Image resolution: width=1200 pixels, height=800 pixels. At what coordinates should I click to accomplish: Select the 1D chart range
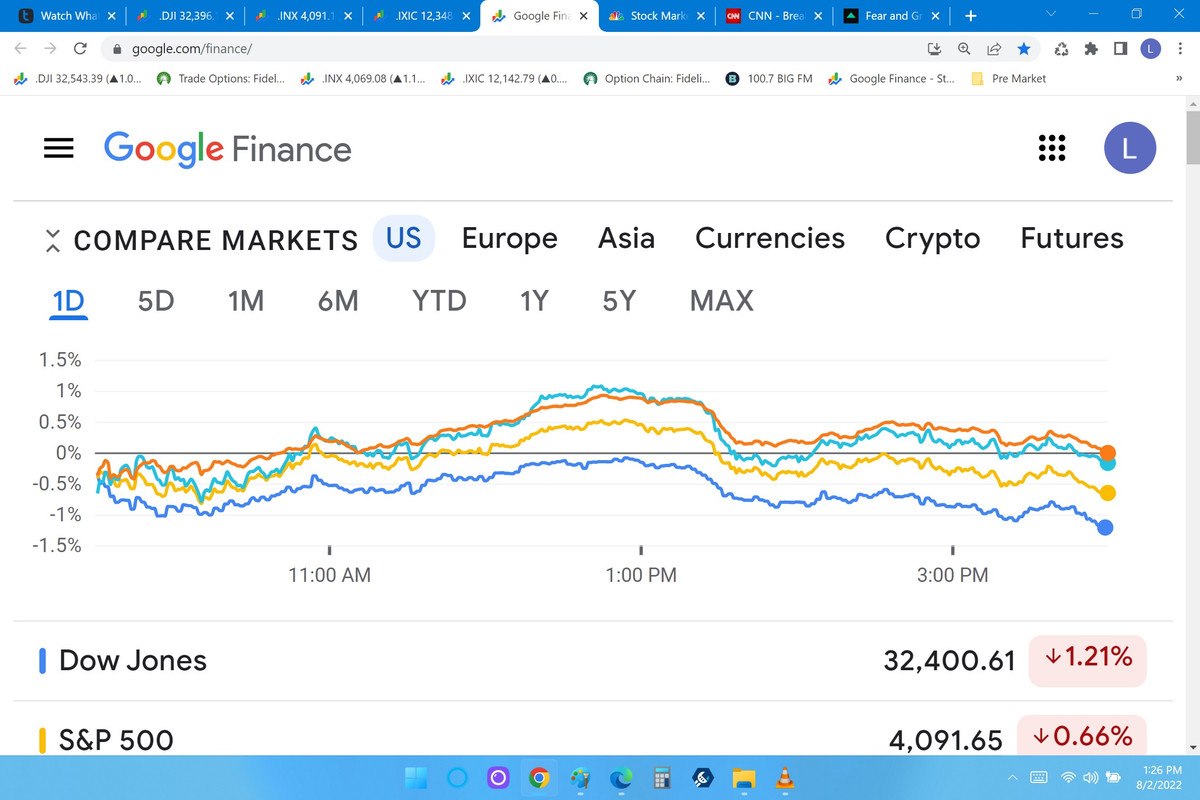point(69,300)
